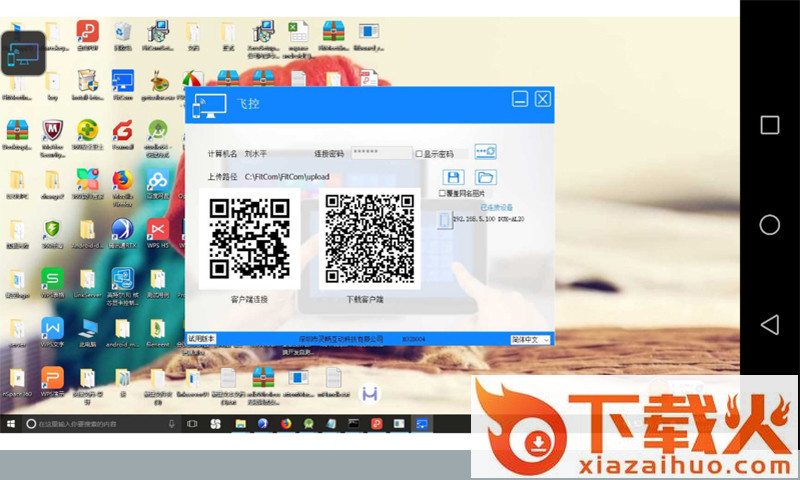The image size is (800, 480).
Task: Select the 此电脑 This PC desktop icon
Action: [87, 332]
